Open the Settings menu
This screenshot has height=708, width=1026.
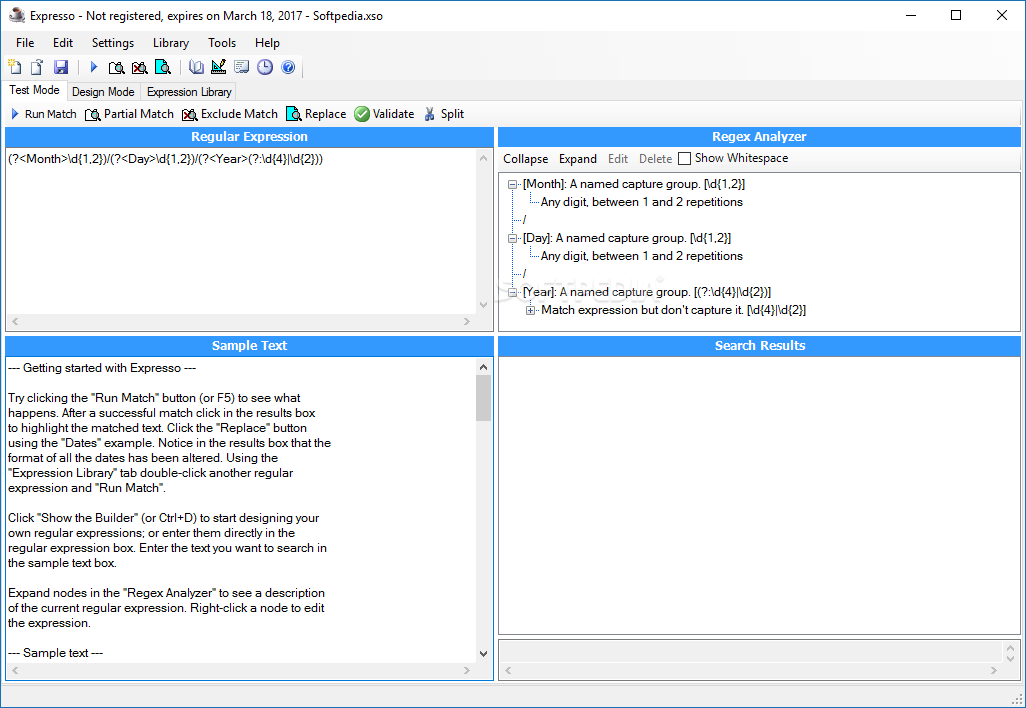pyautogui.click(x=113, y=43)
